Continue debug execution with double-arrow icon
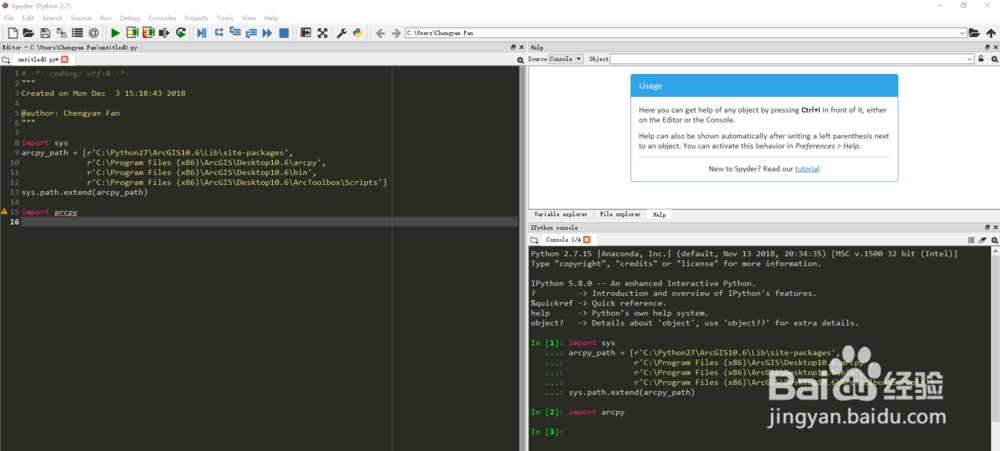The height and width of the screenshot is (451, 1000). [x=267, y=33]
